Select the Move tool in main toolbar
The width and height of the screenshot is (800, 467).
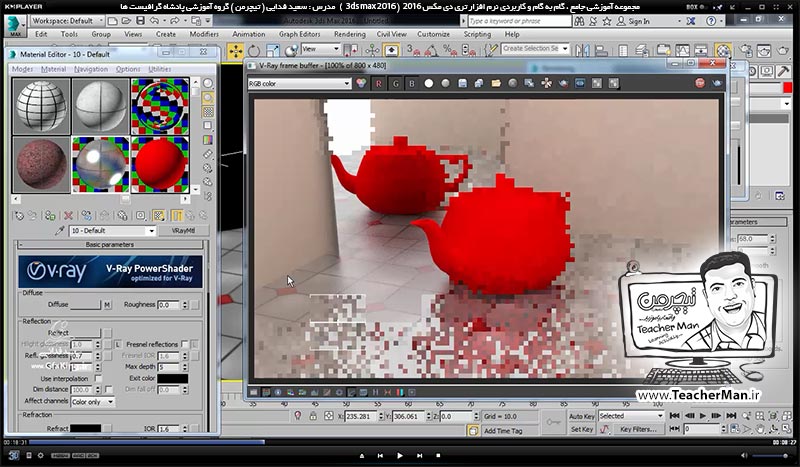(236, 51)
